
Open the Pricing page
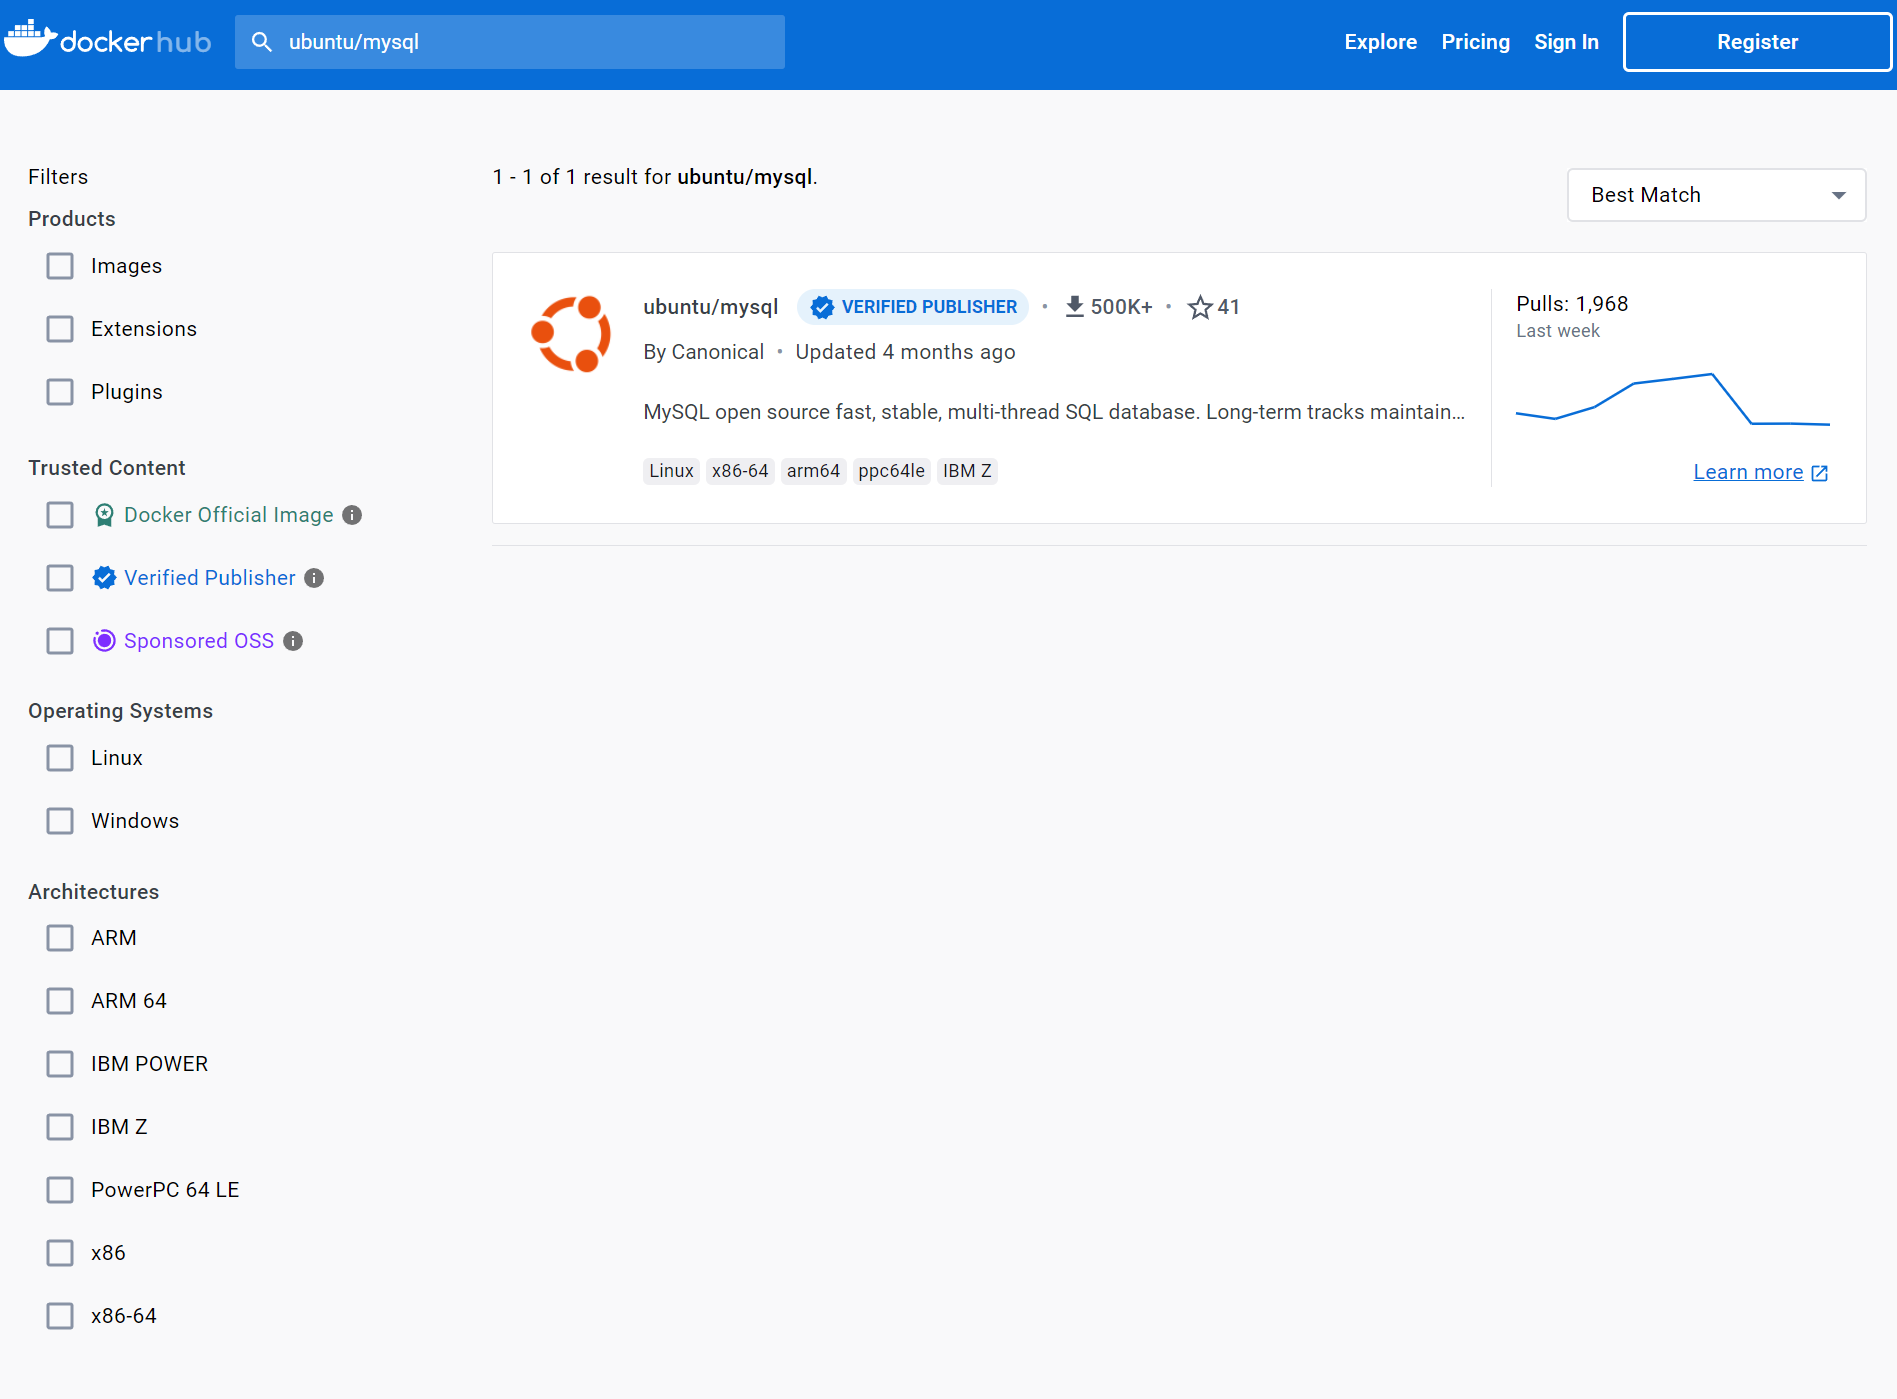click(1475, 42)
